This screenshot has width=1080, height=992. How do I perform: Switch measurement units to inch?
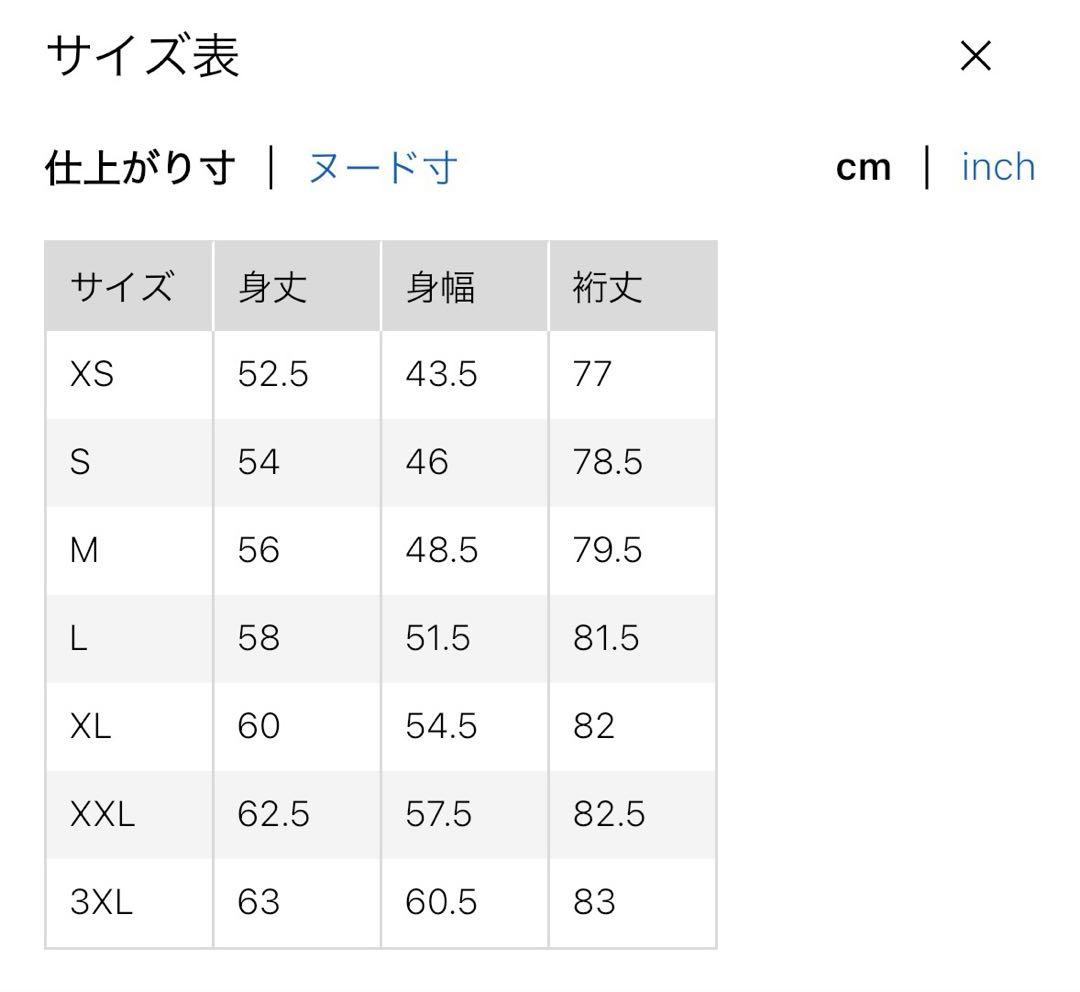click(x=997, y=167)
